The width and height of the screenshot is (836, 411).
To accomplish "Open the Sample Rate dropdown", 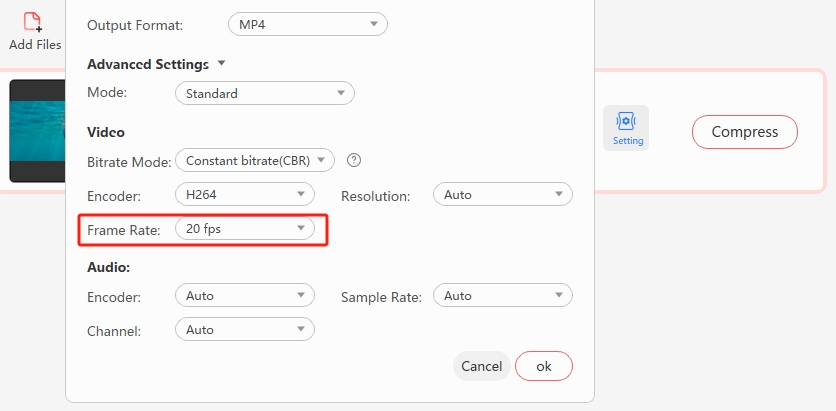I will (502, 296).
